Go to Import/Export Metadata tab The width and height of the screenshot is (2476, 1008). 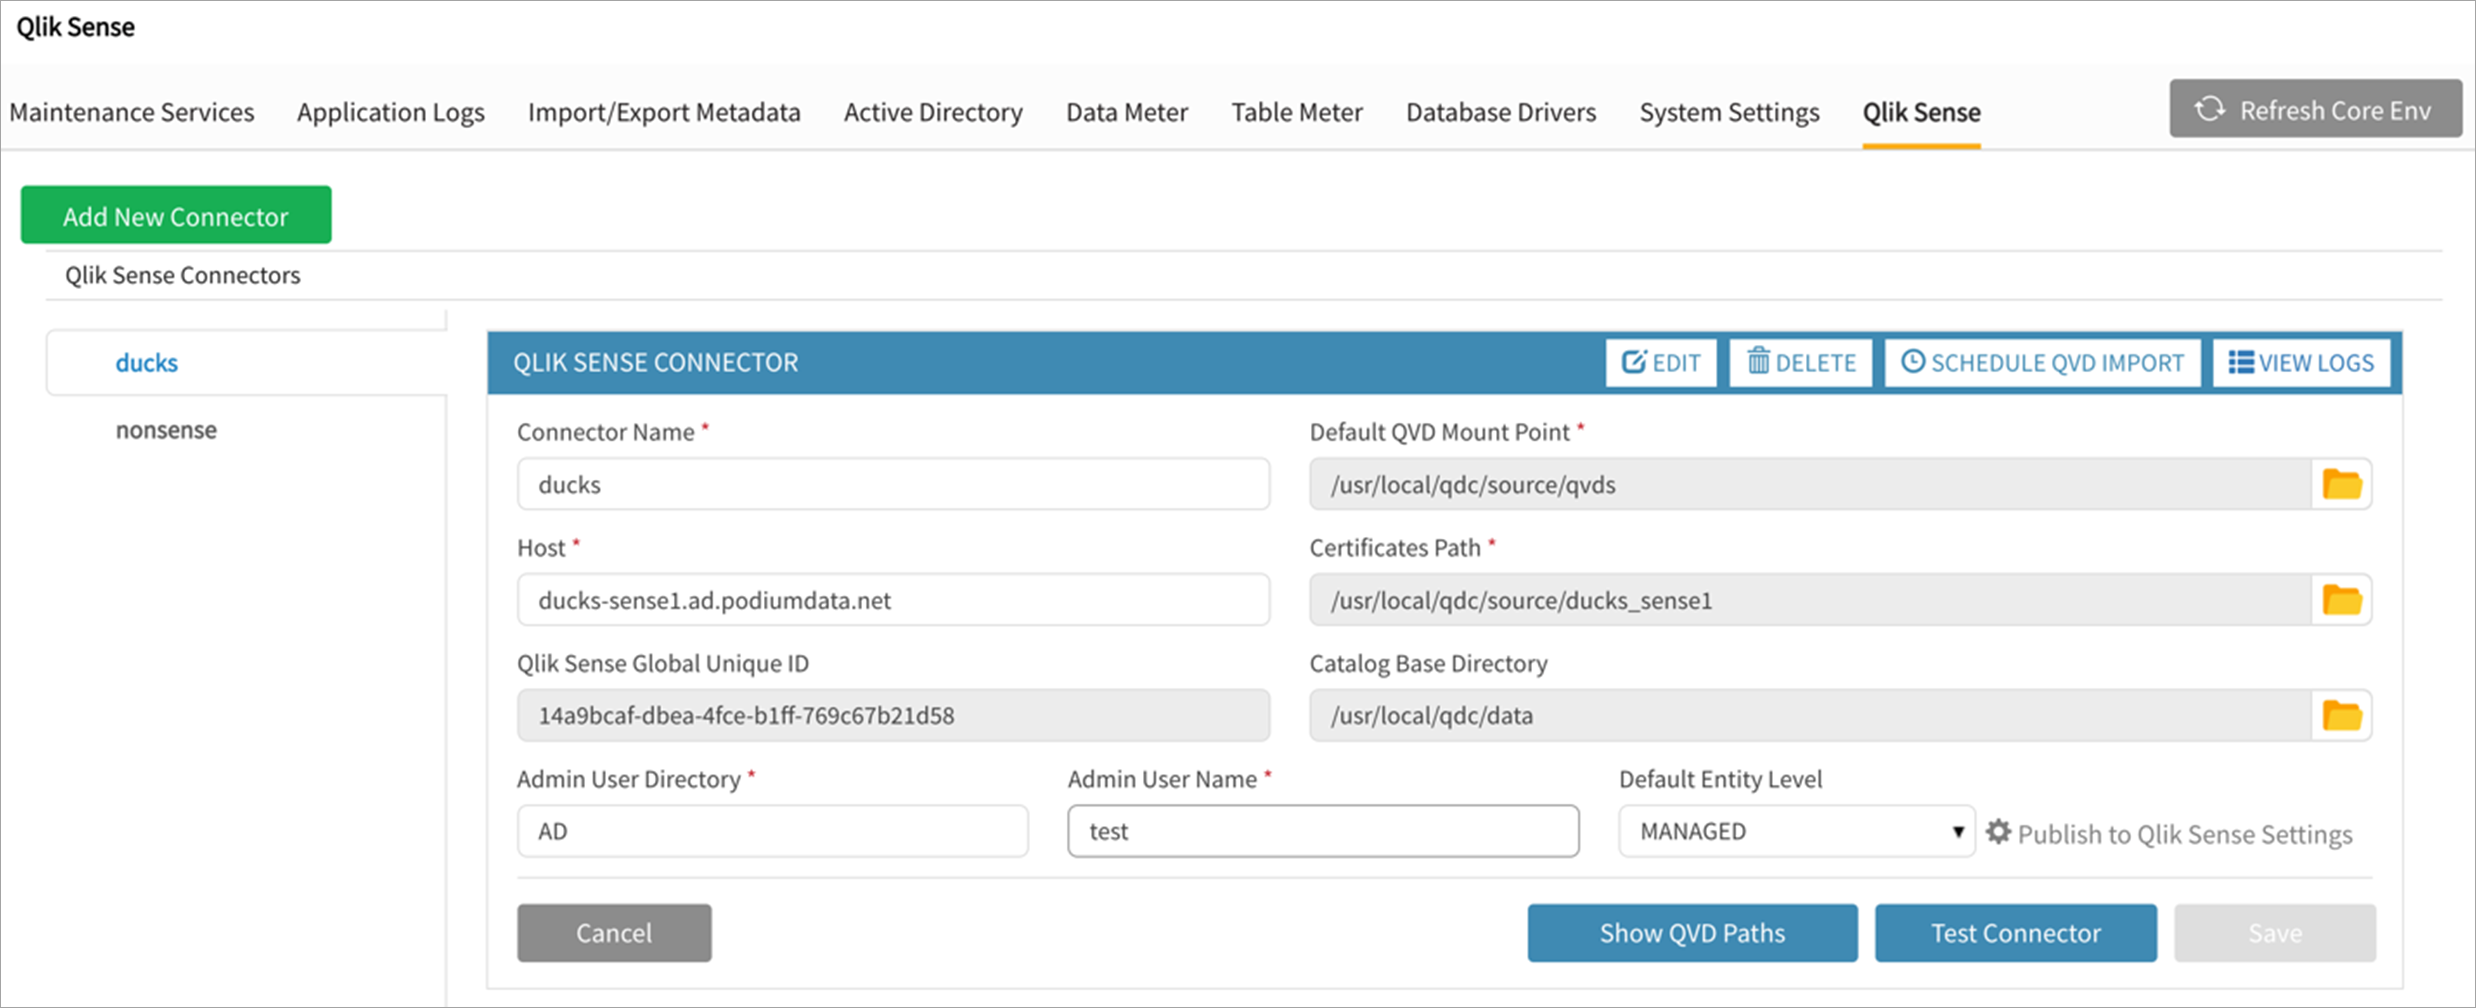pyautogui.click(x=664, y=112)
